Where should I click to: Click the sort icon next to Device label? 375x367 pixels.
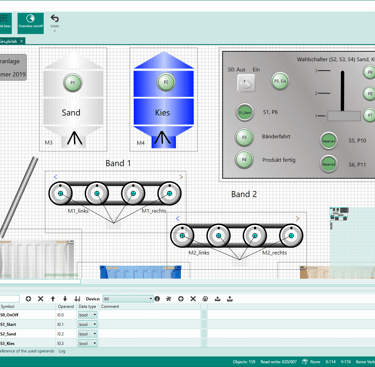(x=77, y=299)
